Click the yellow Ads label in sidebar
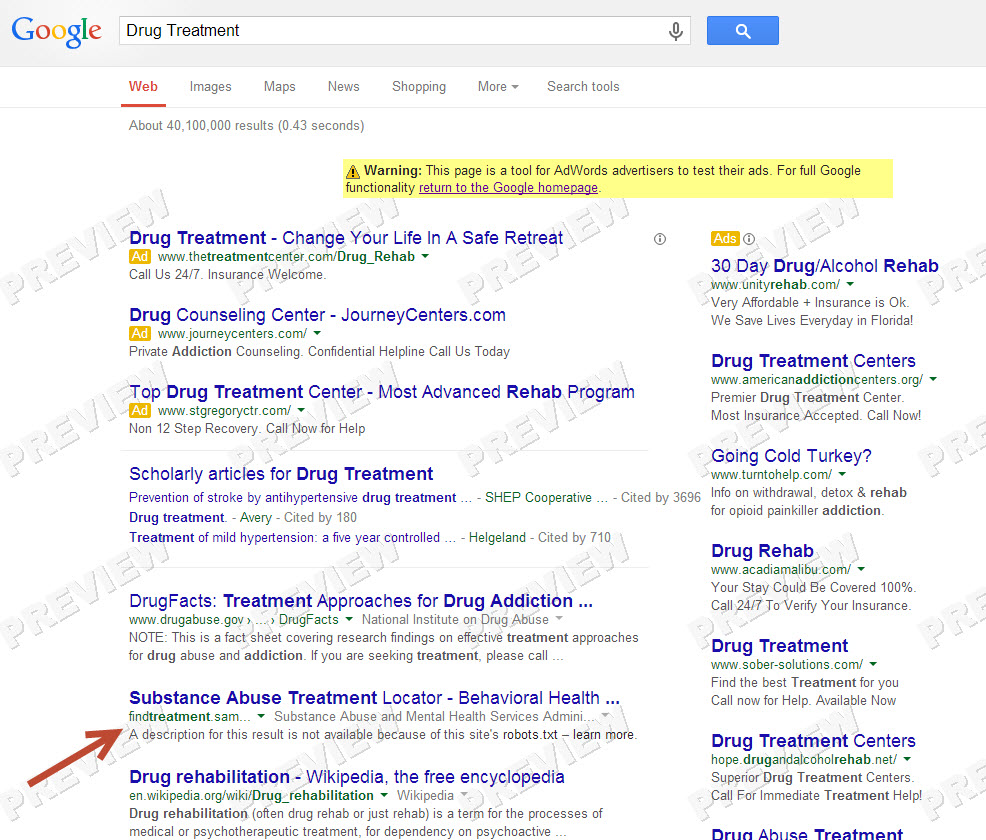 pos(725,239)
